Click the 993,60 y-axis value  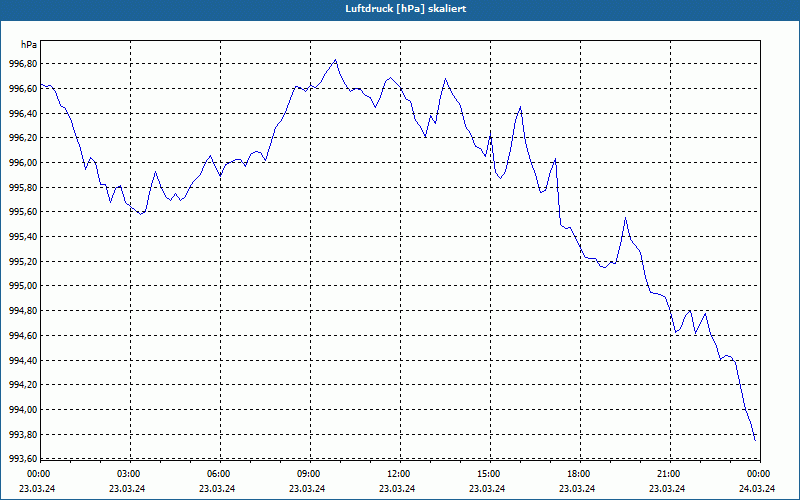22,458
